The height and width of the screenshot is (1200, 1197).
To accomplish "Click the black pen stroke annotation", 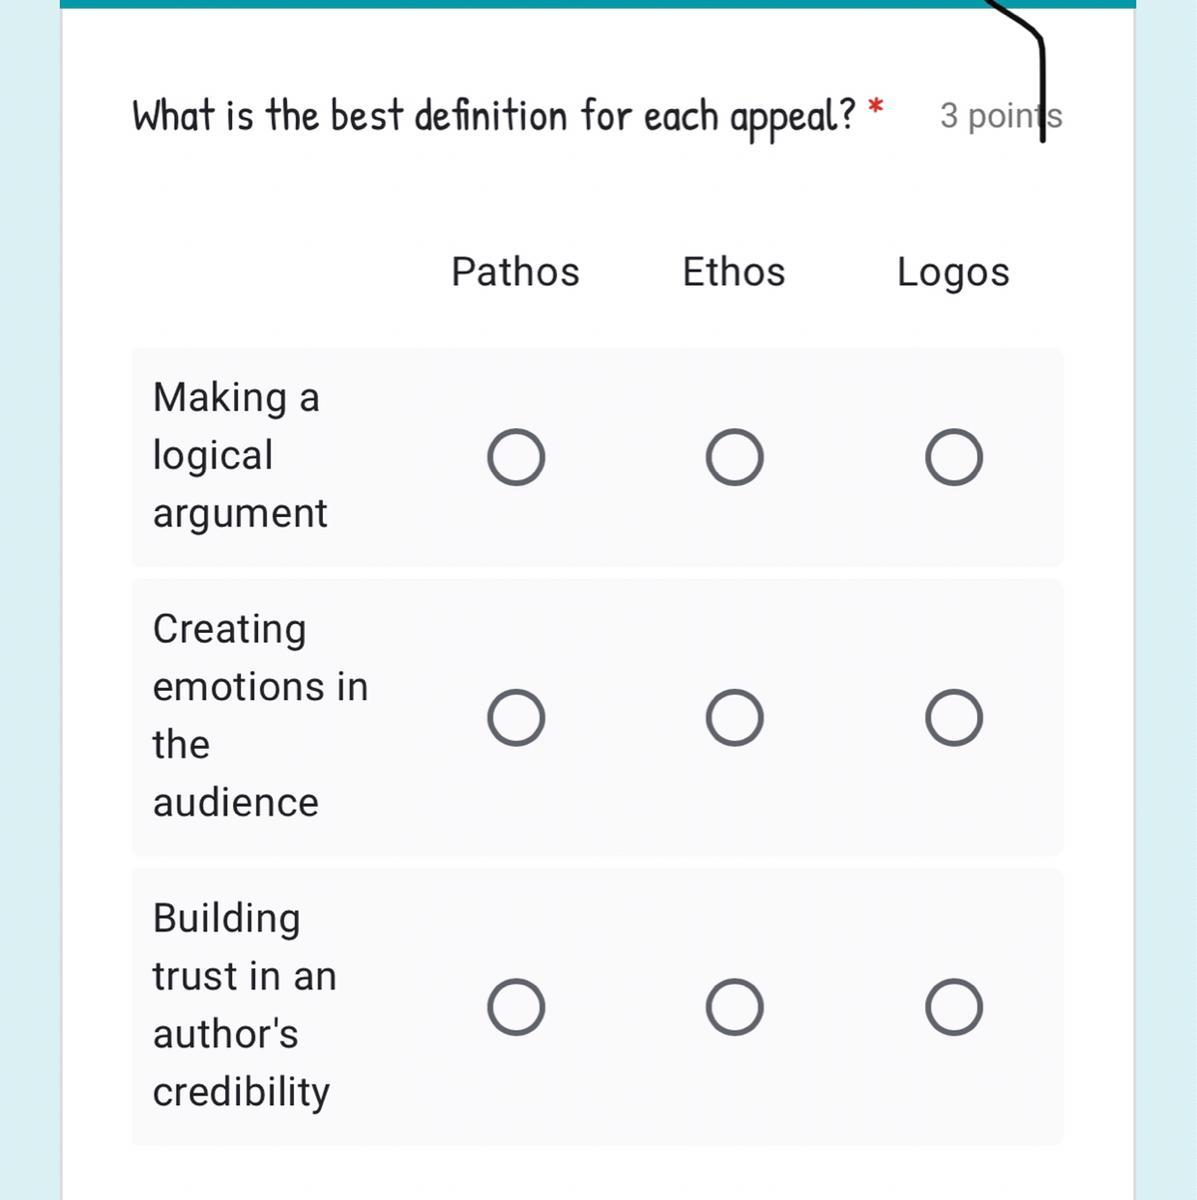I will [1041, 80].
